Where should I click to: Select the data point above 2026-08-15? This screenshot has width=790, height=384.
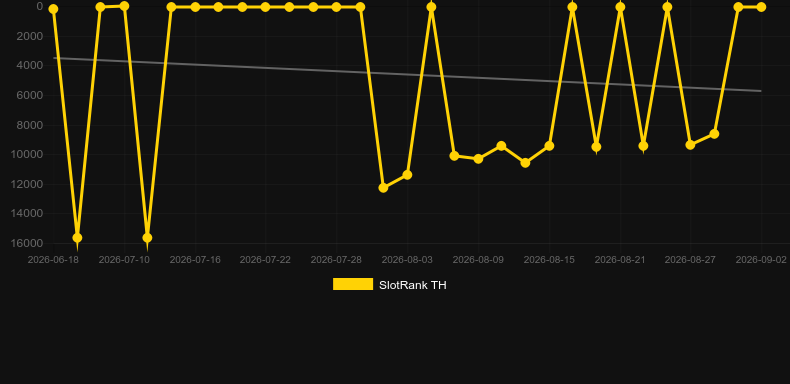(x=549, y=146)
